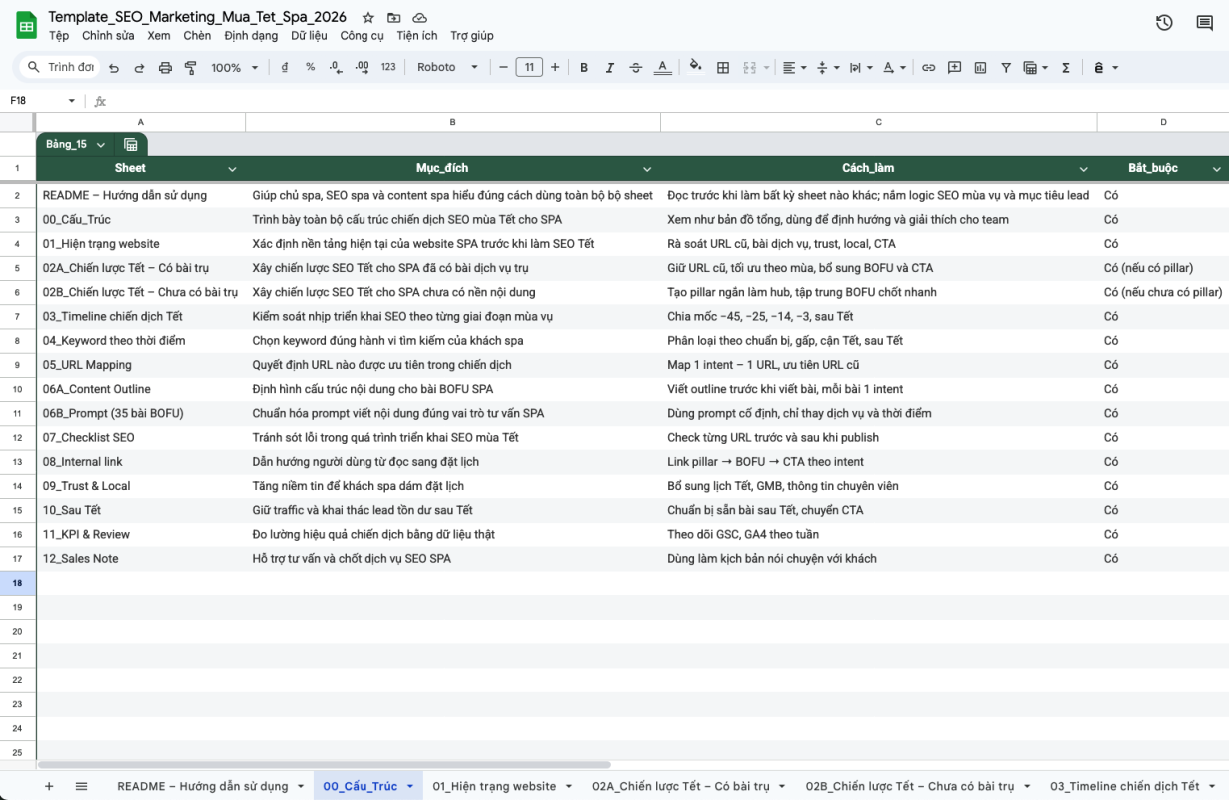The height and width of the screenshot is (800, 1229).
Task: Print the spreadsheet
Action: 165,68
